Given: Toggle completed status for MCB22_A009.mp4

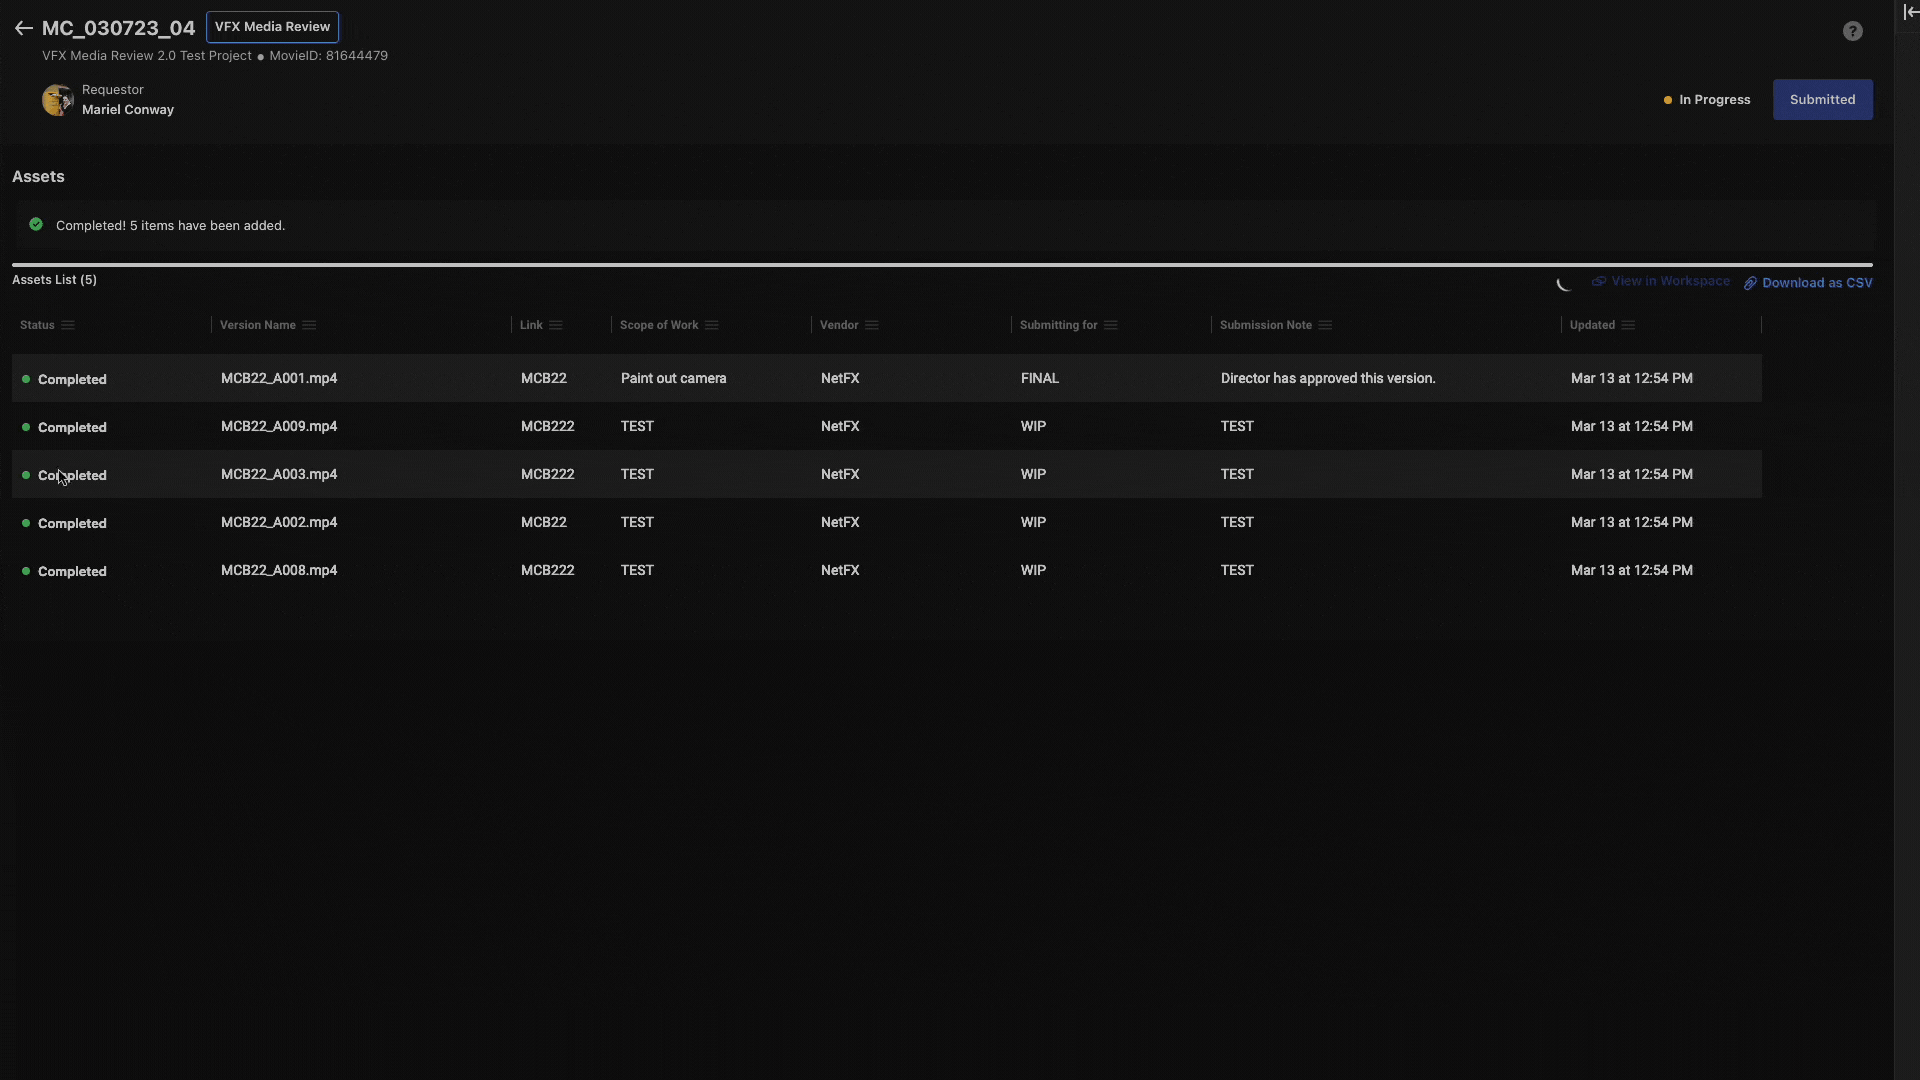Looking at the screenshot, I should (x=24, y=426).
